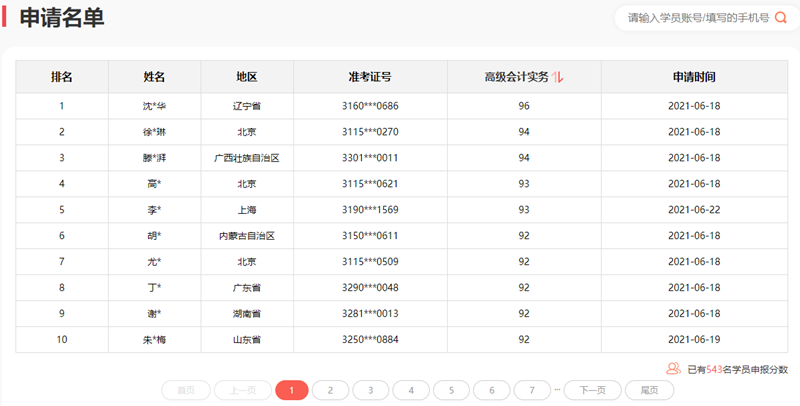The width and height of the screenshot is (800, 406).
Task: Click the active page 1 button
Action: (292, 390)
